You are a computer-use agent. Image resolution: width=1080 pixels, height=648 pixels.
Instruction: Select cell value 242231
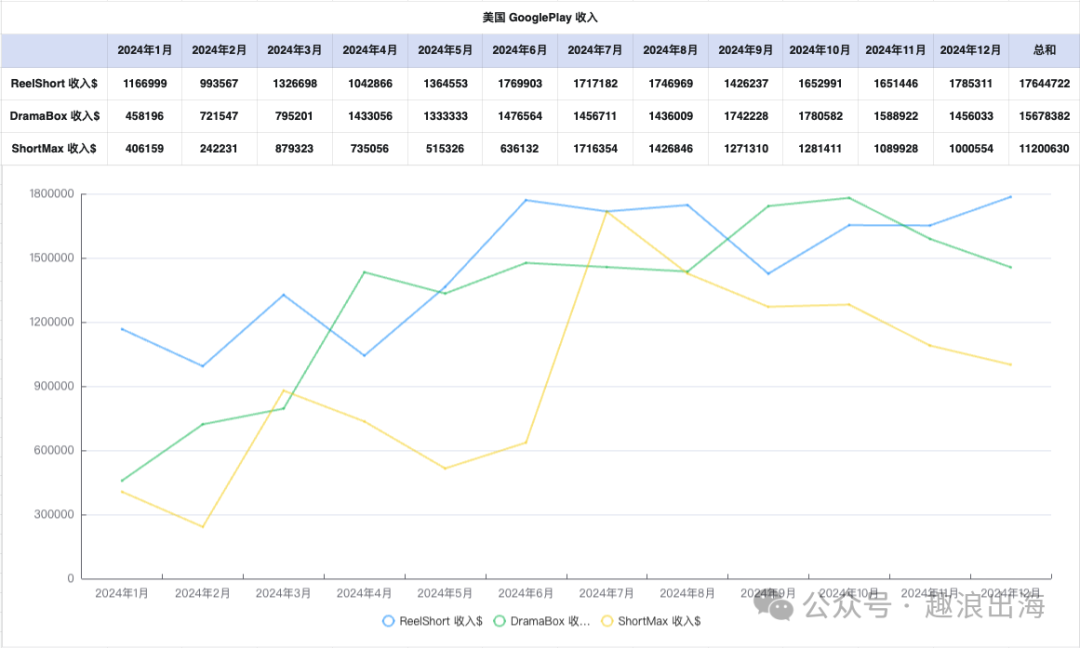219,148
